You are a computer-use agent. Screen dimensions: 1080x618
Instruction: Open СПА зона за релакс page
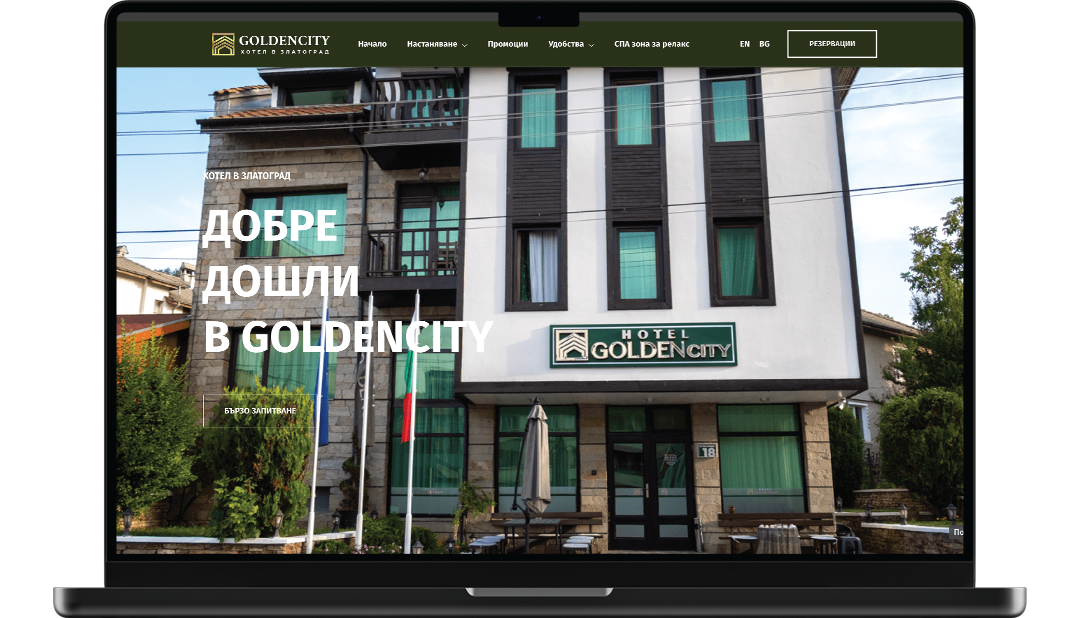(652, 44)
